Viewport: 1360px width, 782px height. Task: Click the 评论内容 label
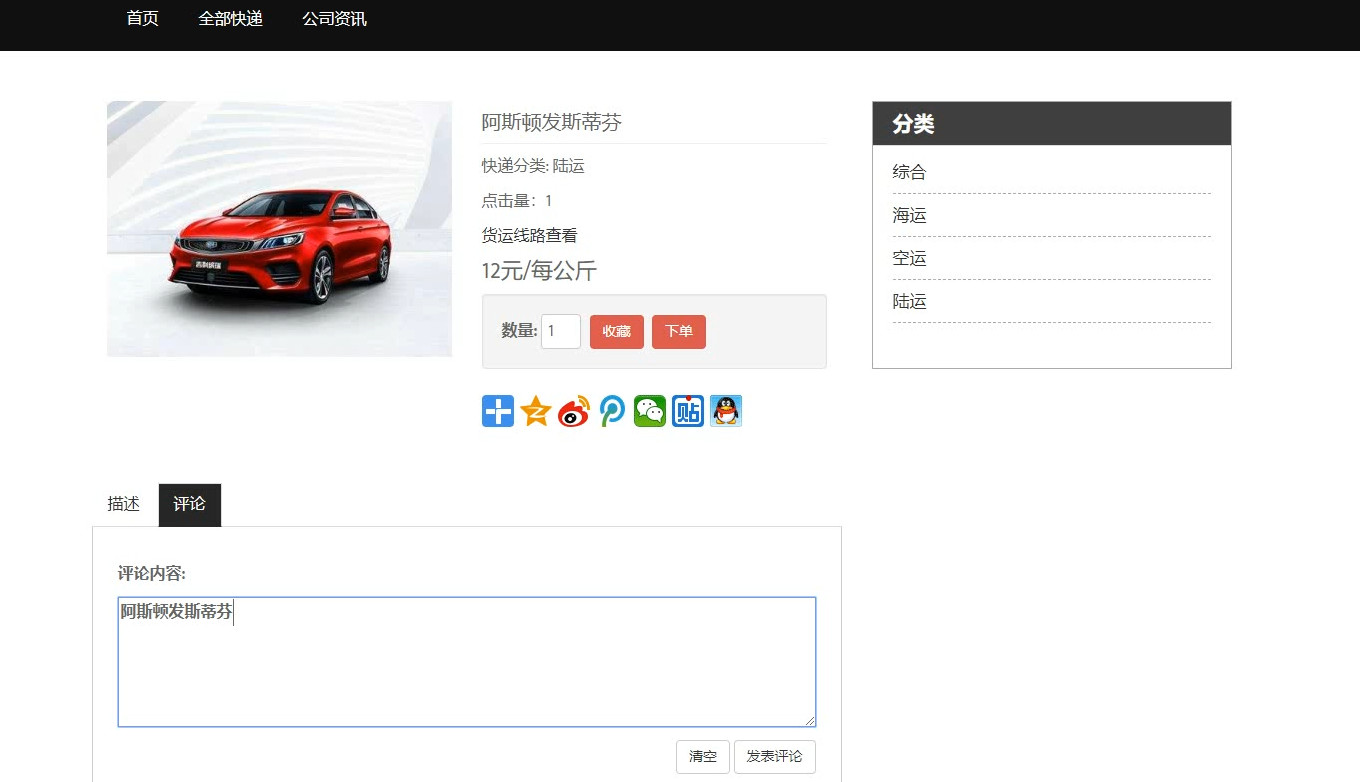152,574
